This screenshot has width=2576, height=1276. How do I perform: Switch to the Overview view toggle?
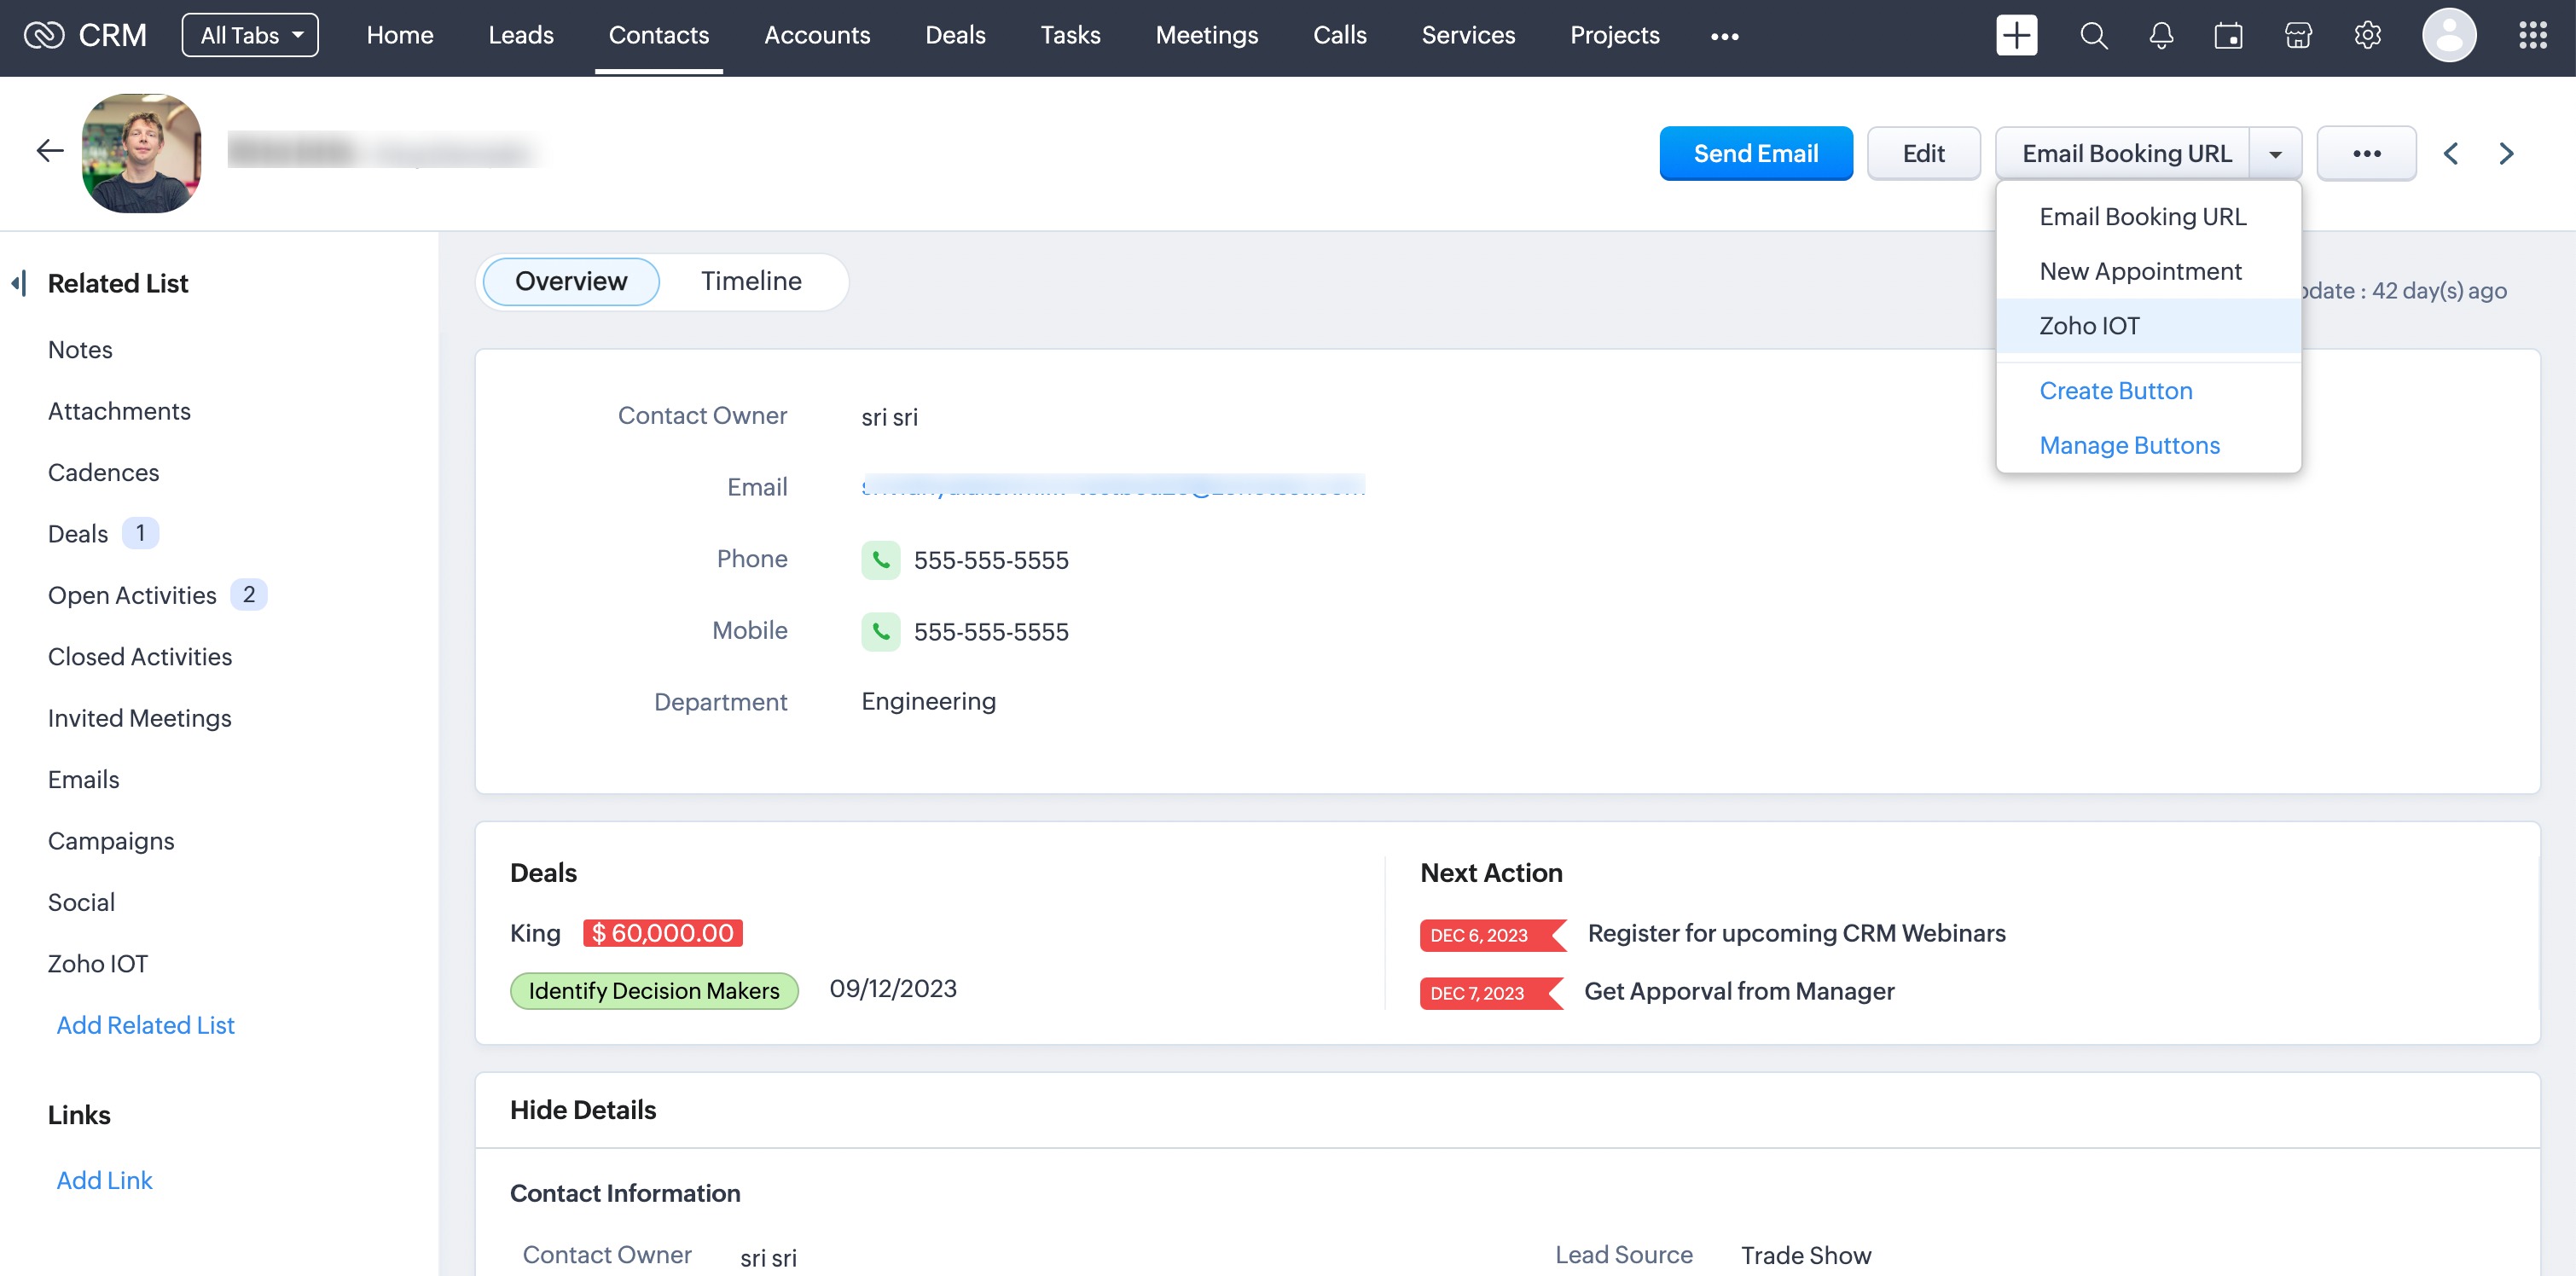[x=571, y=281]
